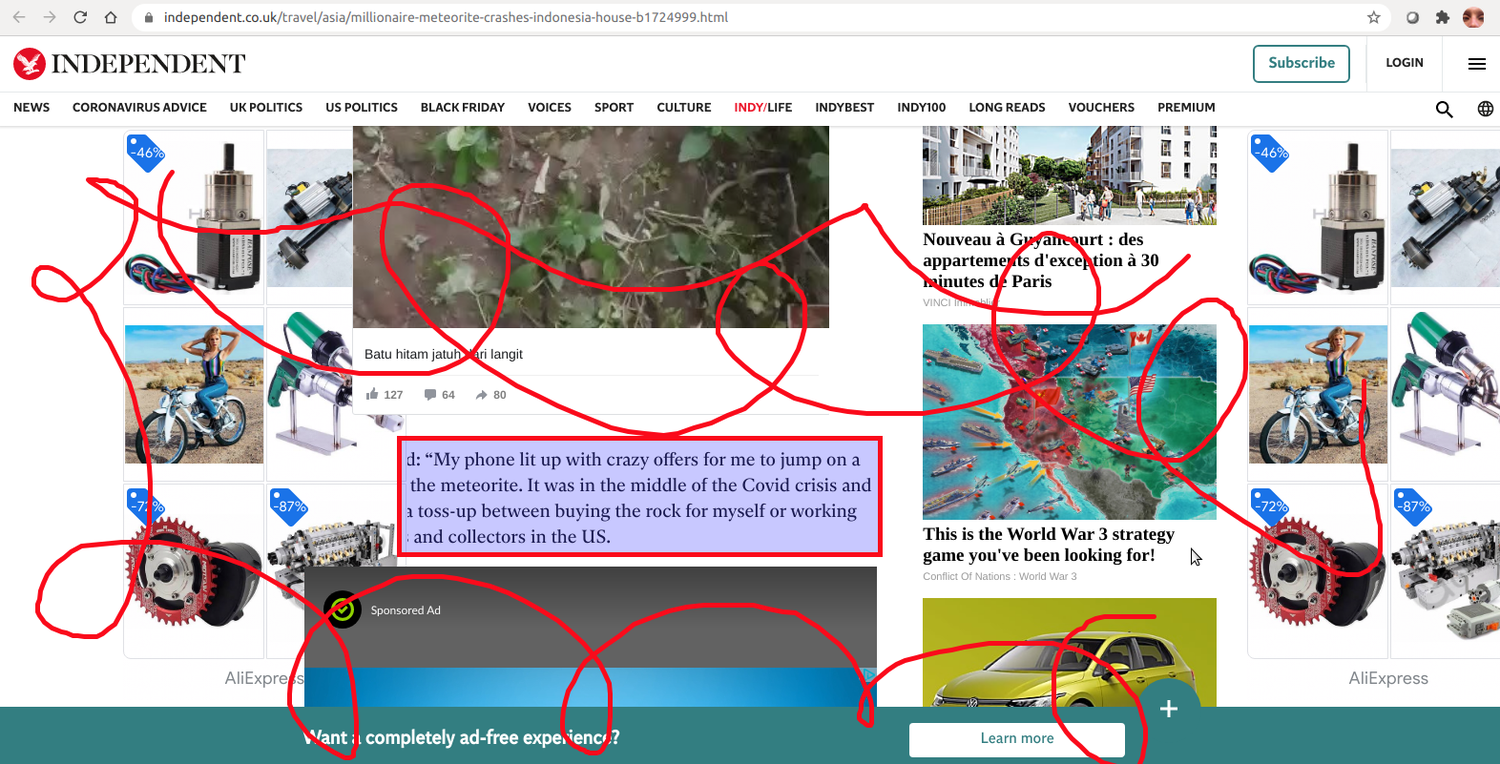
Task: Click the LOGIN link
Action: click(1404, 63)
